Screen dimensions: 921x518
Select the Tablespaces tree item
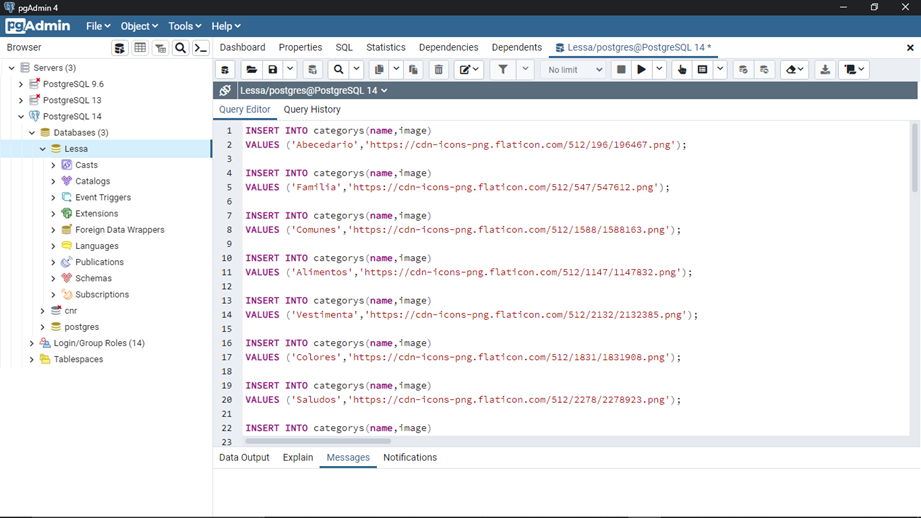coord(78,359)
